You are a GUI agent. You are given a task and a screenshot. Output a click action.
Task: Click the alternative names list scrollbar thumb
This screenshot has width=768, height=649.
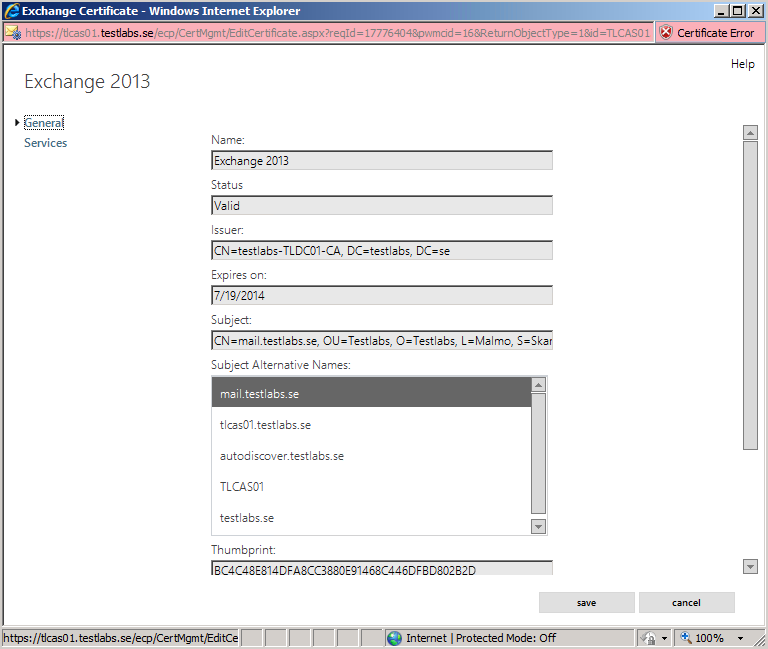(538, 454)
